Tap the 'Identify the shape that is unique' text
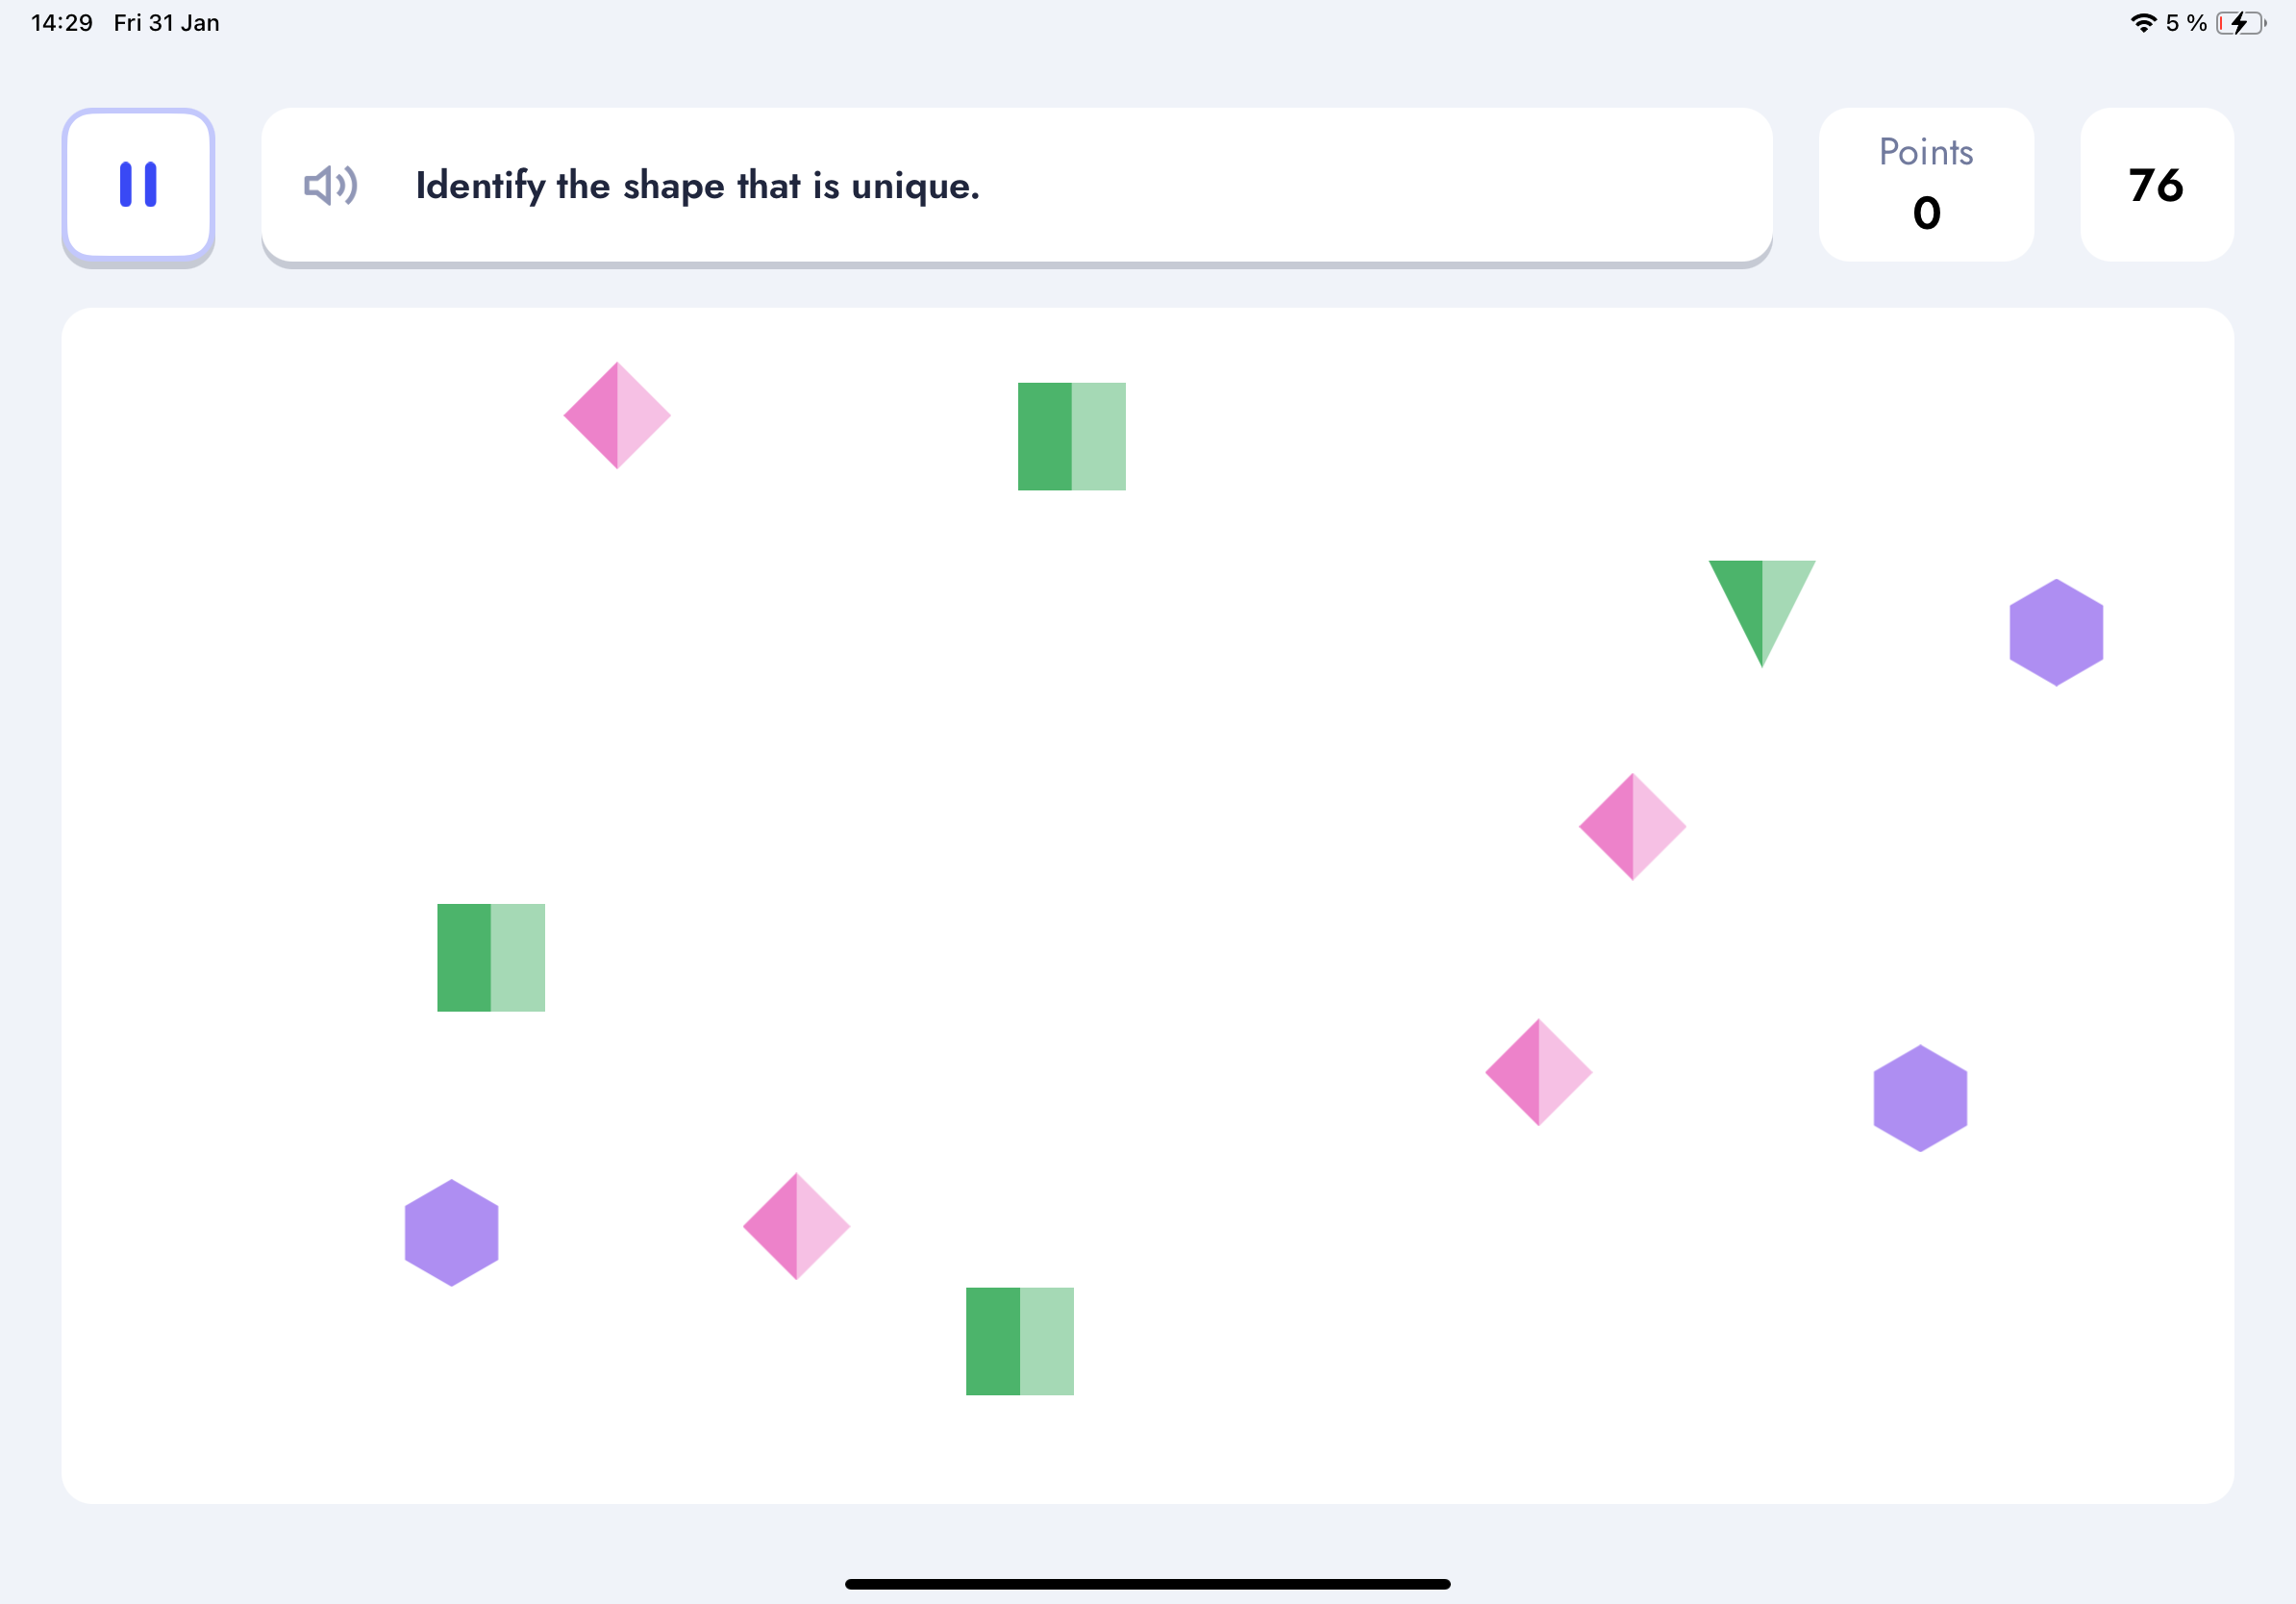This screenshot has width=2296, height=1604. coord(697,186)
